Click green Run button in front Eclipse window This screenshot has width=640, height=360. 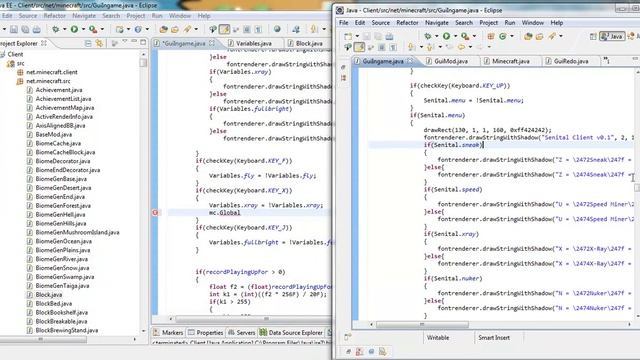pos(446,36)
